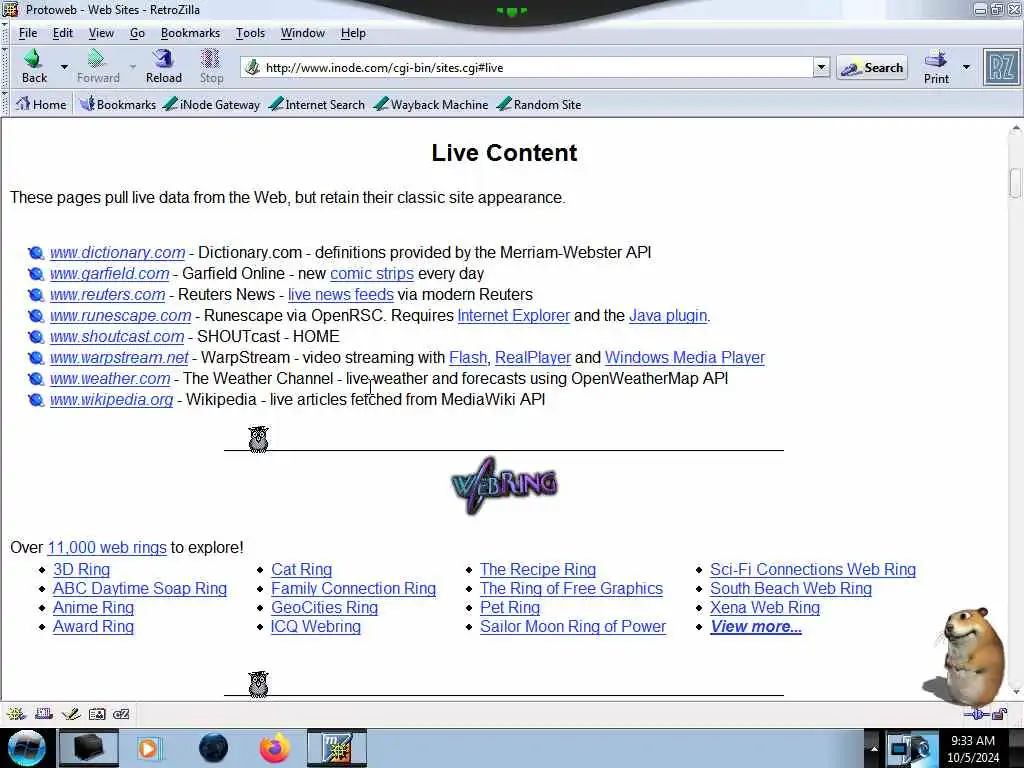Open the Windows Media Player link

(x=685, y=357)
